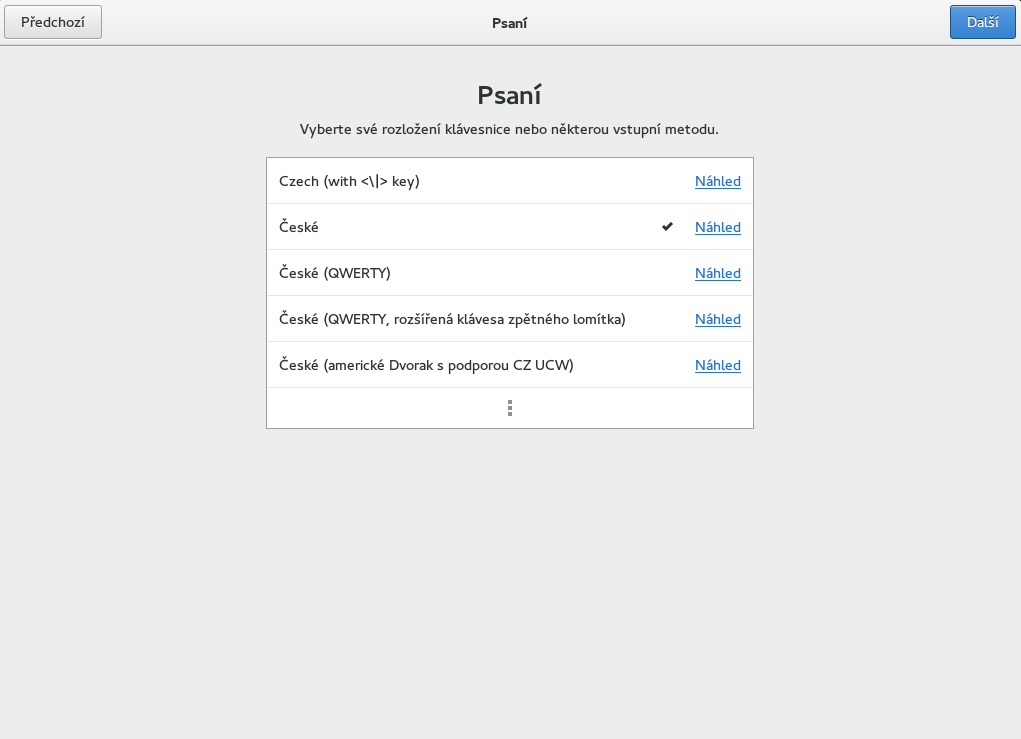The width and height of the screenshot is (1021, 739).
Task: Choose České (americké Dvorak s podporou CZ UCW)
Action: 426,365
